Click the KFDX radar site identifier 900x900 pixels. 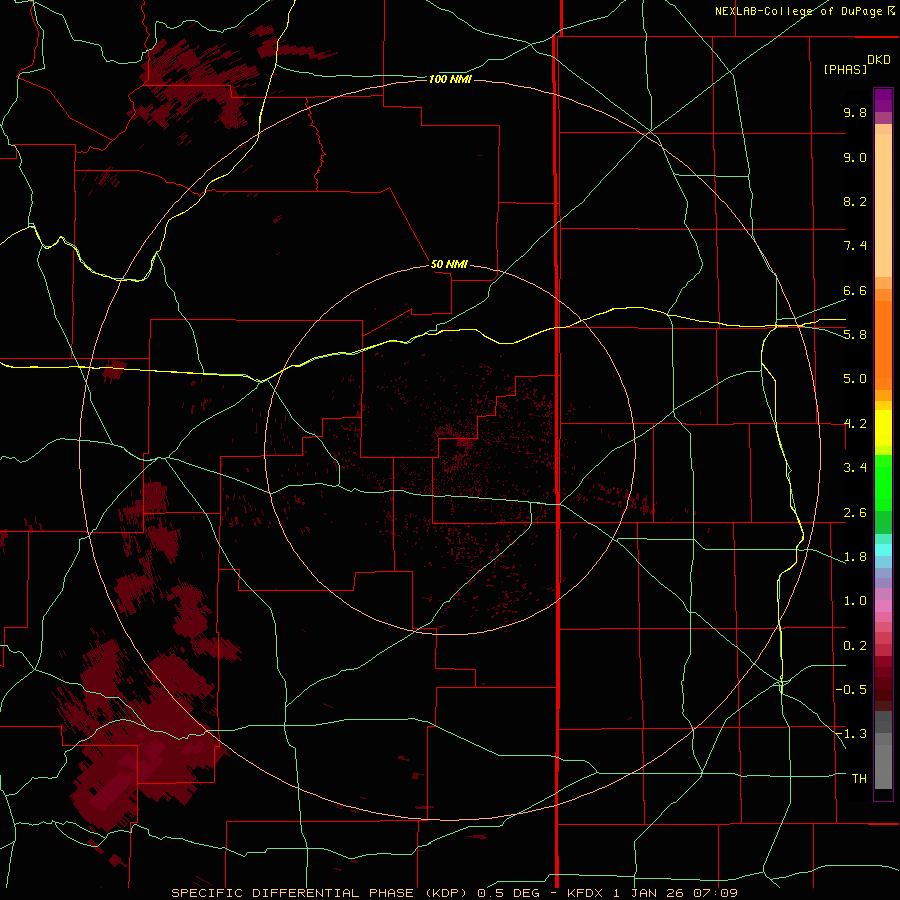(585, 893)
